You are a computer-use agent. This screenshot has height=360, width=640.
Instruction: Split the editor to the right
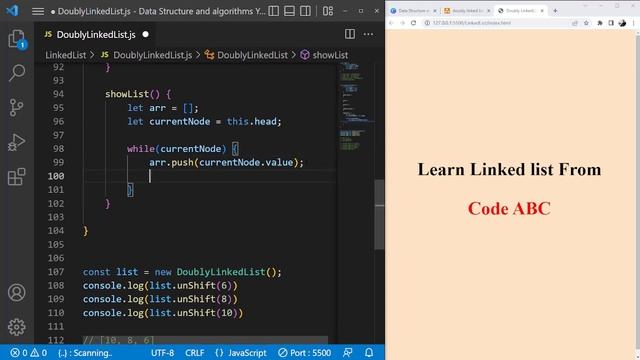tap(350, 34)
